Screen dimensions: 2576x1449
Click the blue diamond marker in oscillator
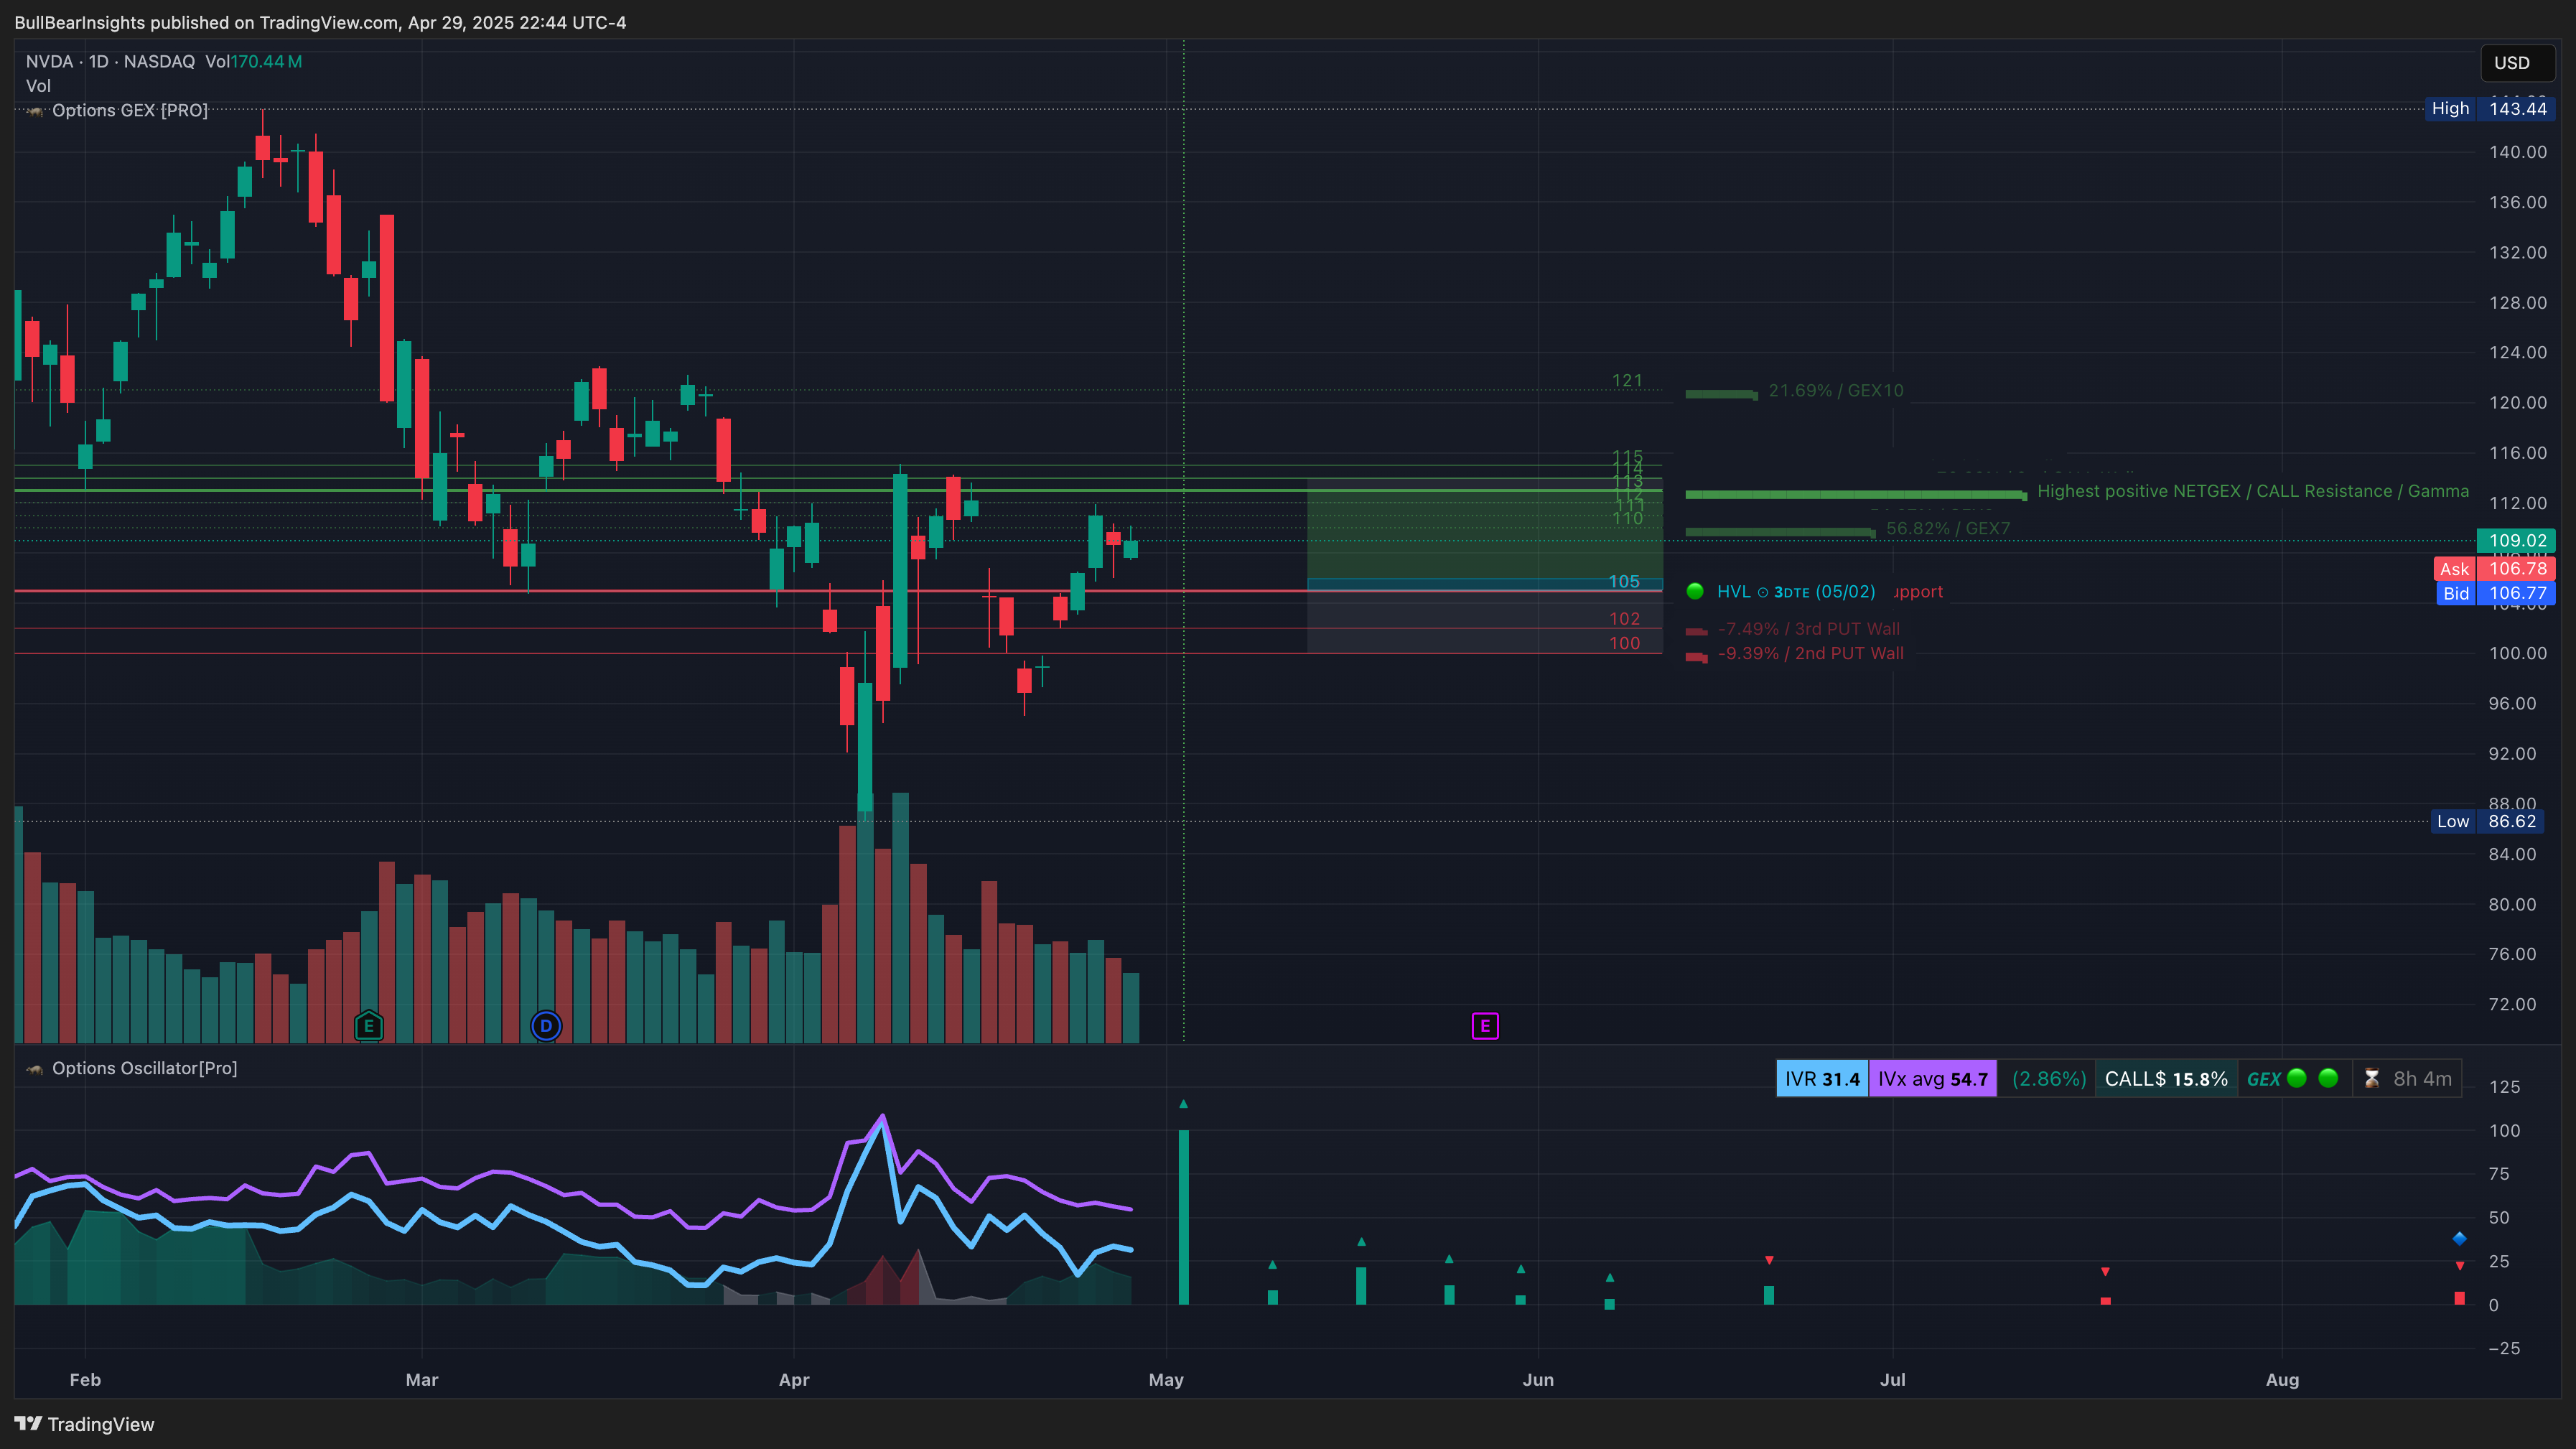coord(2460,1239)
